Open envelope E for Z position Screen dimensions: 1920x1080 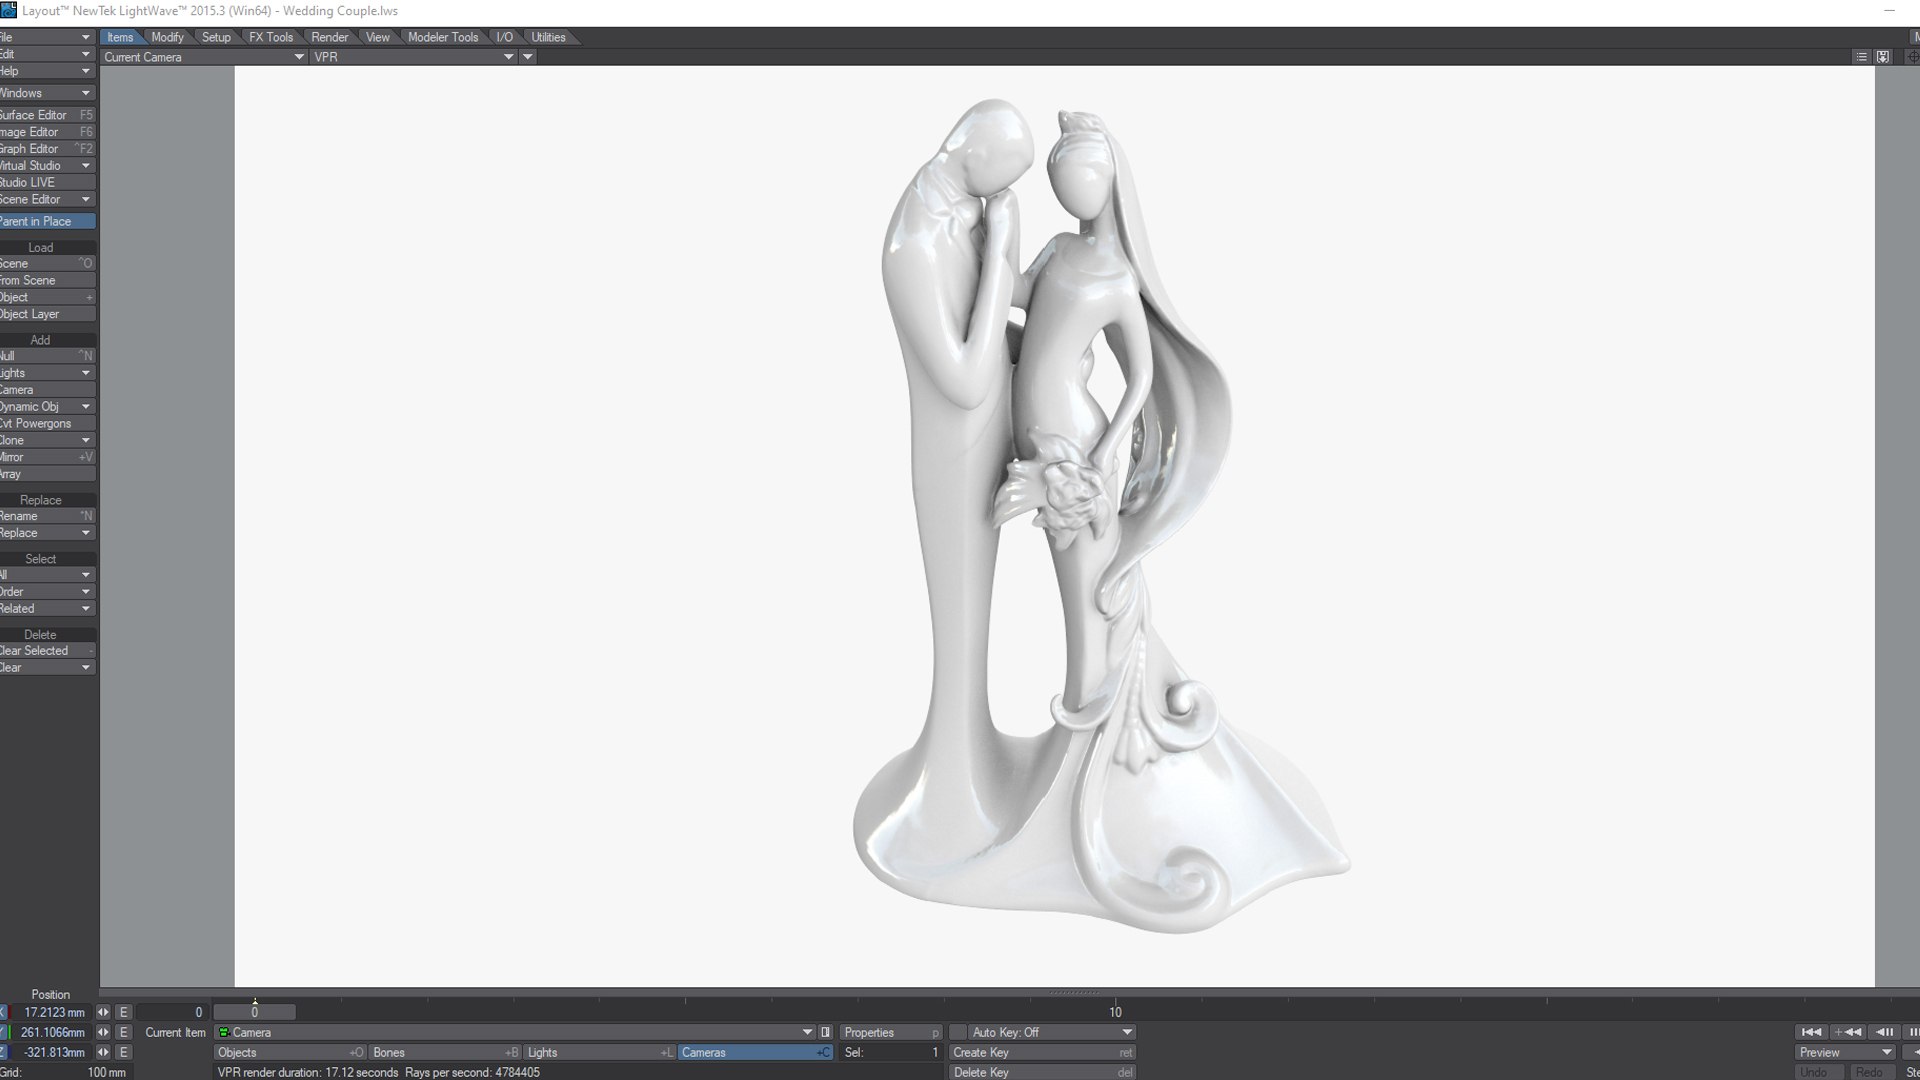(x=123, y=1052)
